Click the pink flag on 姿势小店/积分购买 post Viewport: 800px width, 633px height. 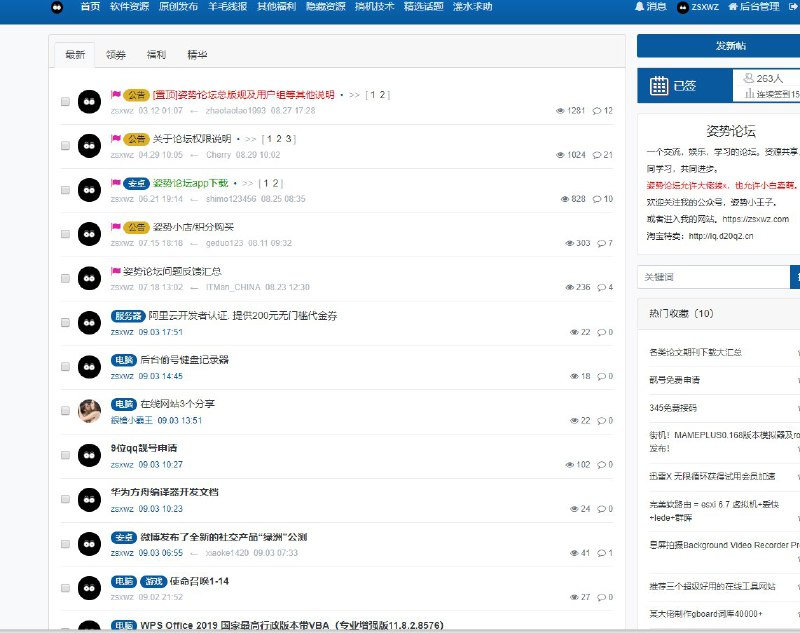116,226
